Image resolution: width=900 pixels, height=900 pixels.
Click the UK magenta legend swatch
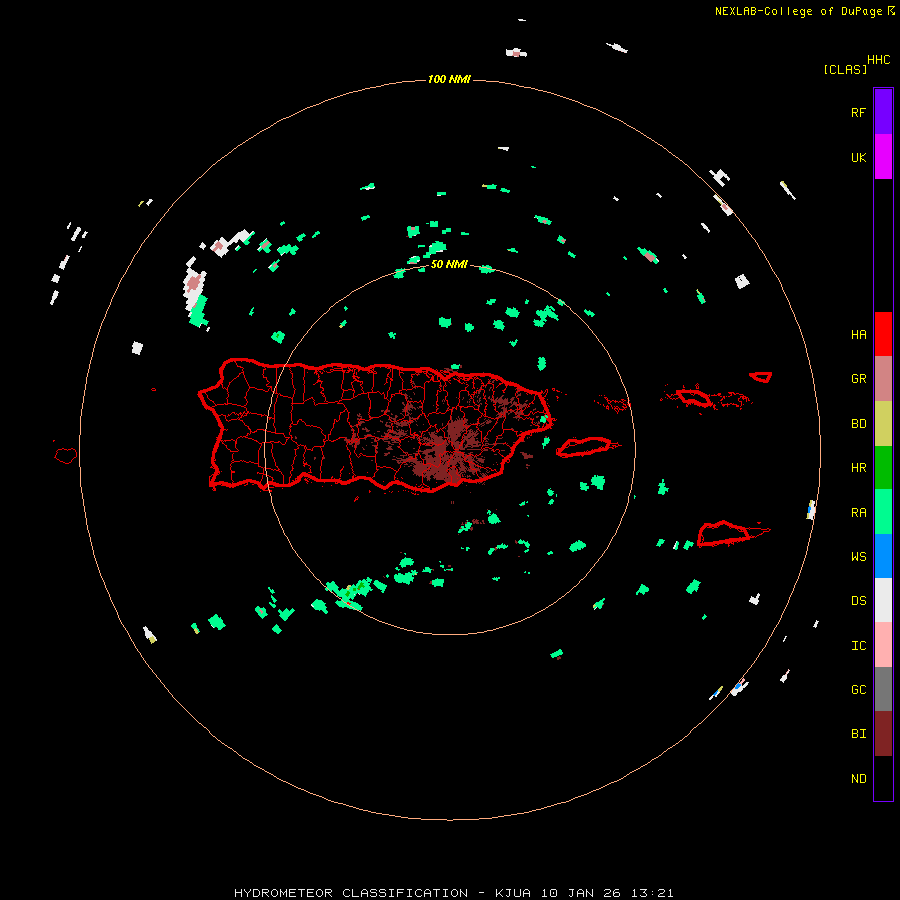coord(883,157)
